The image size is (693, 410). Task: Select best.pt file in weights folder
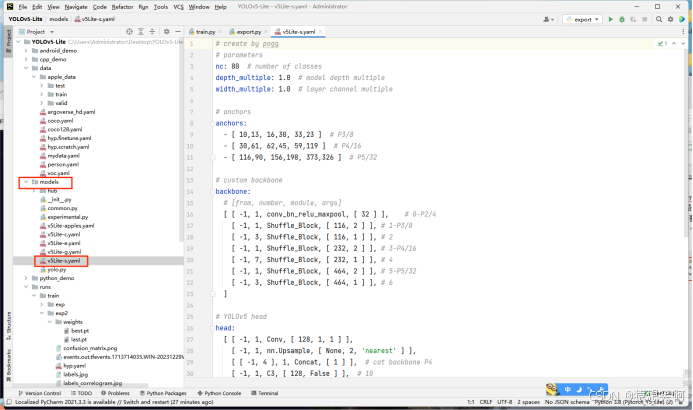coord(80,331)
